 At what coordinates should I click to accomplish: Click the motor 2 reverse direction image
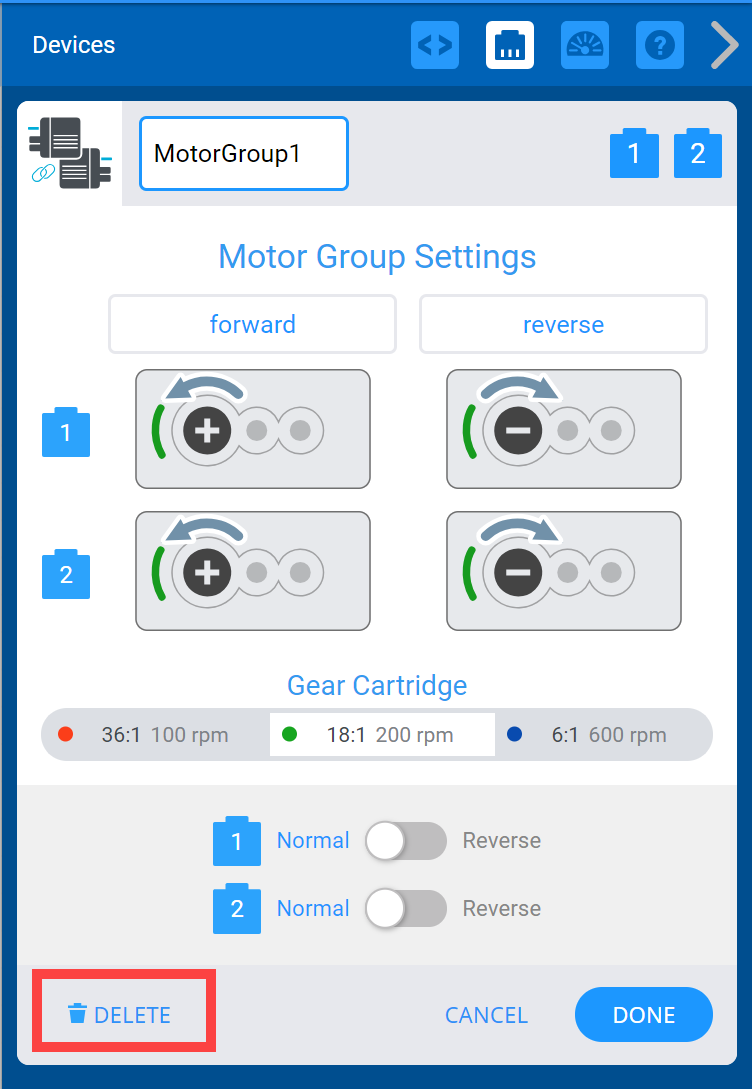click(563, 571)
